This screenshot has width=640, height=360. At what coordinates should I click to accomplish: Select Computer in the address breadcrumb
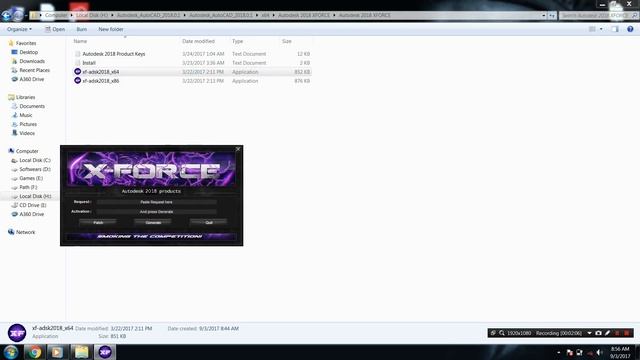click(56, 16)
